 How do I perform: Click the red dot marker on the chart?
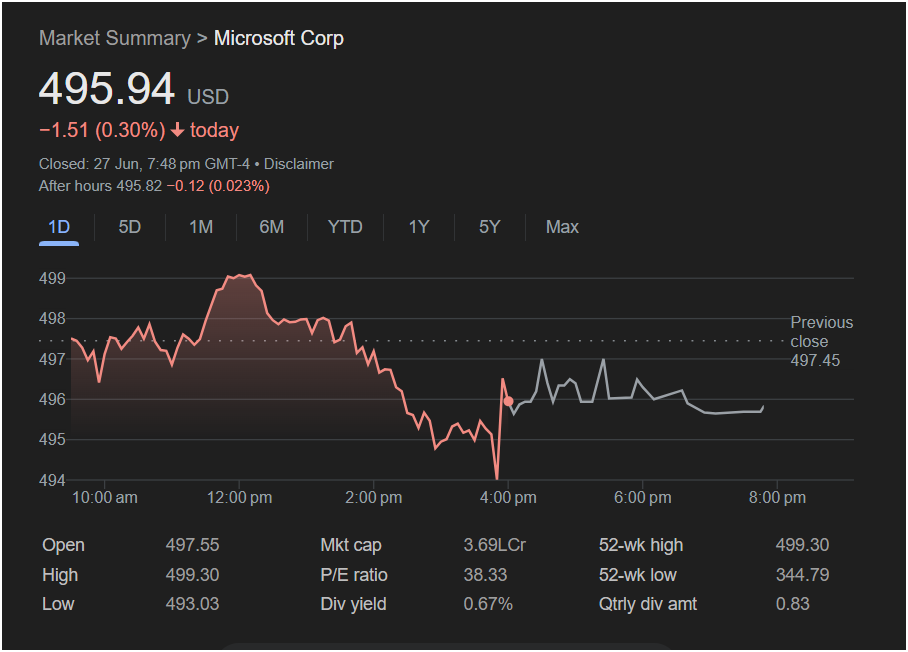coord(509,401)
